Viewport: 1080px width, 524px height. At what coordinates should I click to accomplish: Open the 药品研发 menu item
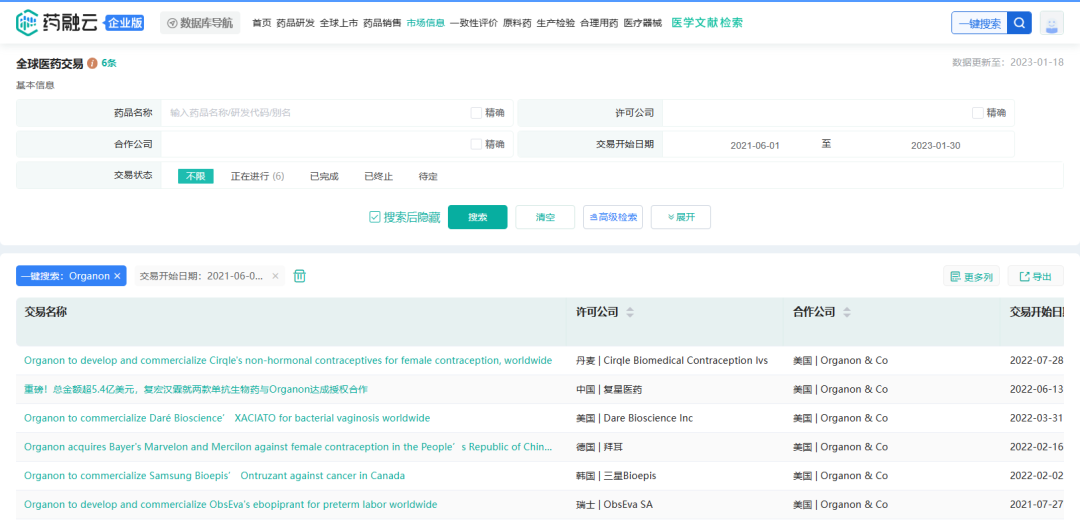click(x=296, y=22)
